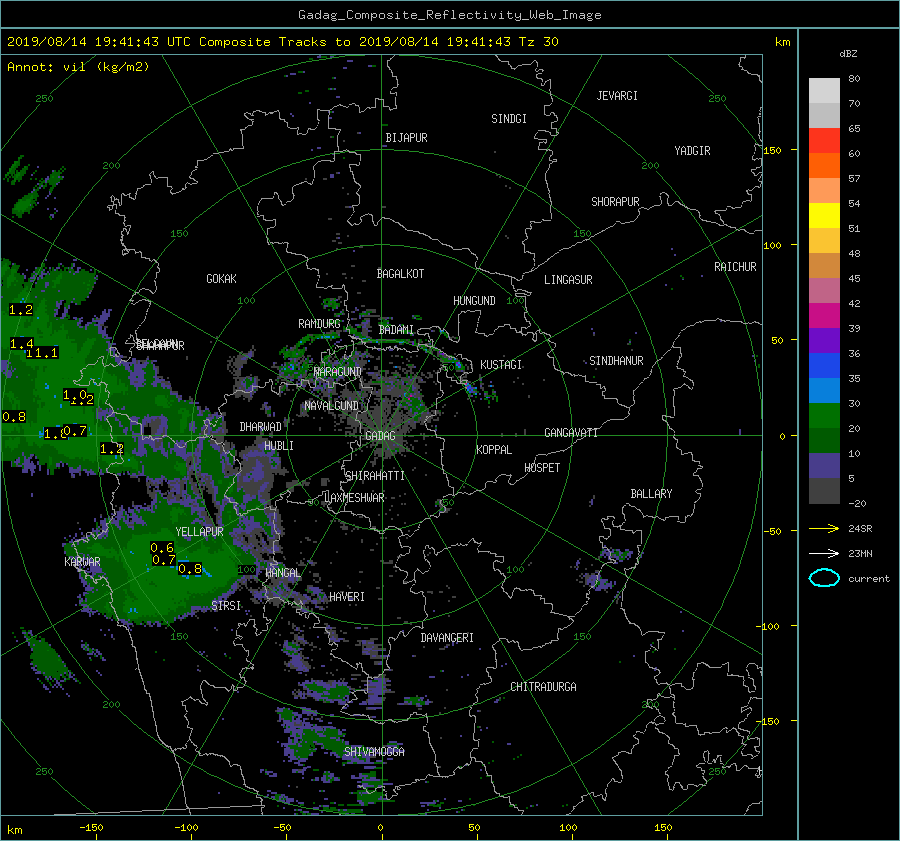Click the BALLARY city label
The height and width of the screenshot is (841, 900).
click(651, 494)
